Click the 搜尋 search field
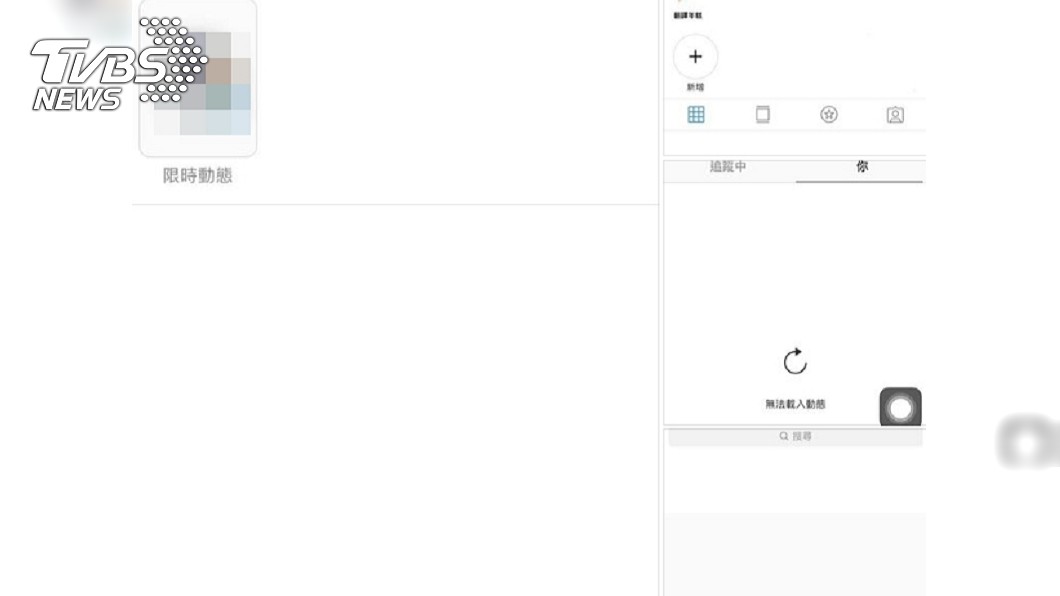Viewport: 1060px width, 596px height. (795, 437)
